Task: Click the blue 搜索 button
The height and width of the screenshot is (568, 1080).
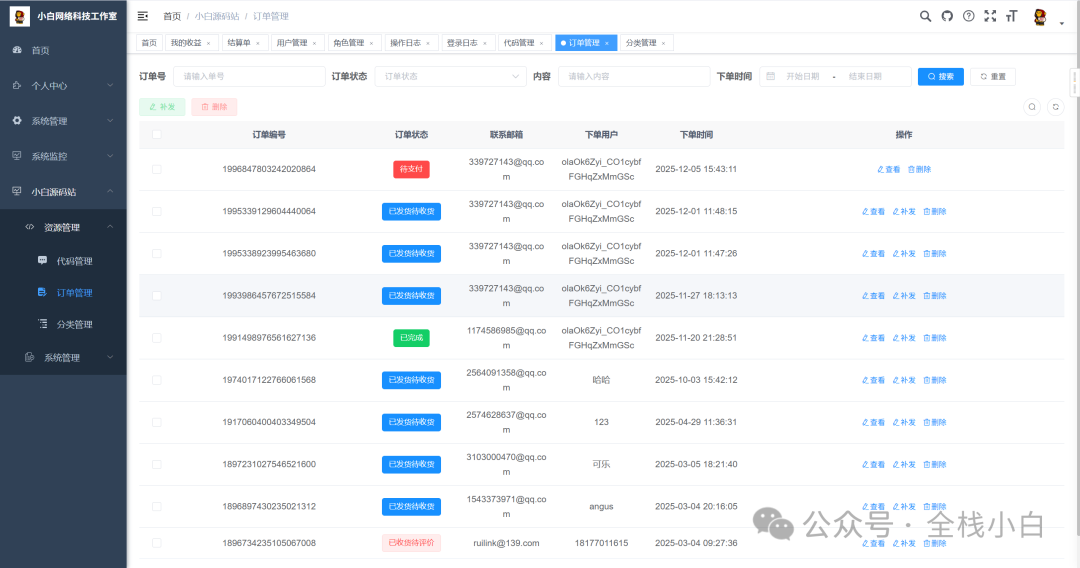Action: 940,76
